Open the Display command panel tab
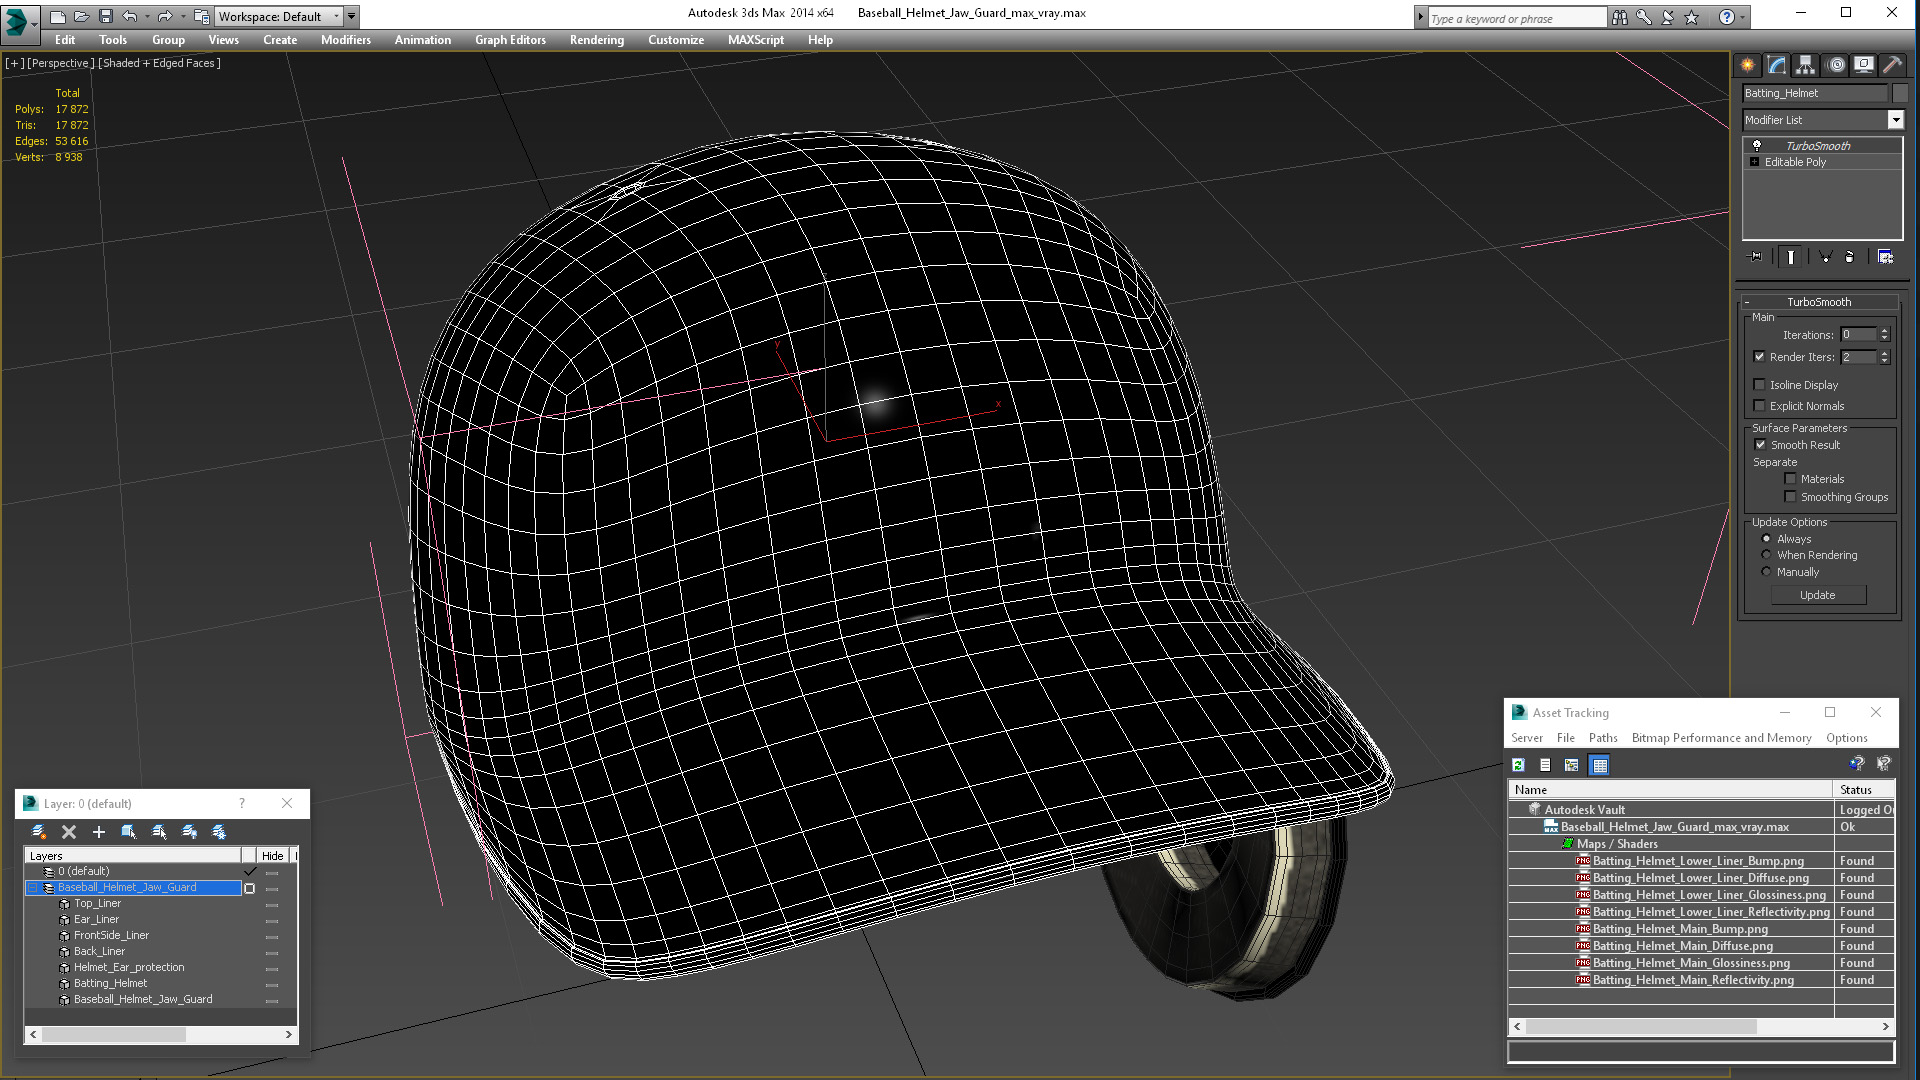1920x1080 pixels. pyautogui.click(x=1864, y=65)
